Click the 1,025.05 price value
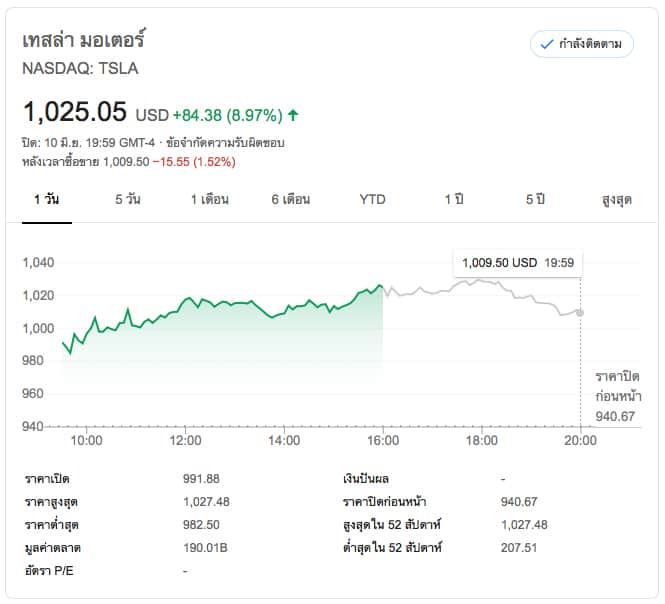This screenshot has height=604, width=665. click(76, 112)
